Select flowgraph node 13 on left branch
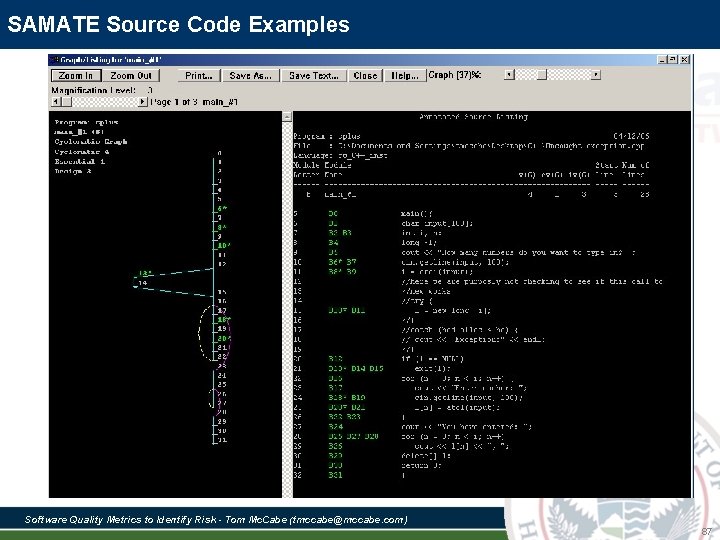Image resolution: width=720 pixels, height=540 pixels. [x=145, y=274]
